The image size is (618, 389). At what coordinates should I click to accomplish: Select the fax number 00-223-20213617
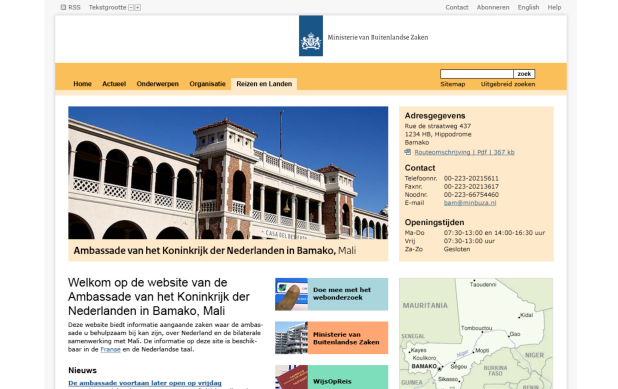(x=471, y=187)
